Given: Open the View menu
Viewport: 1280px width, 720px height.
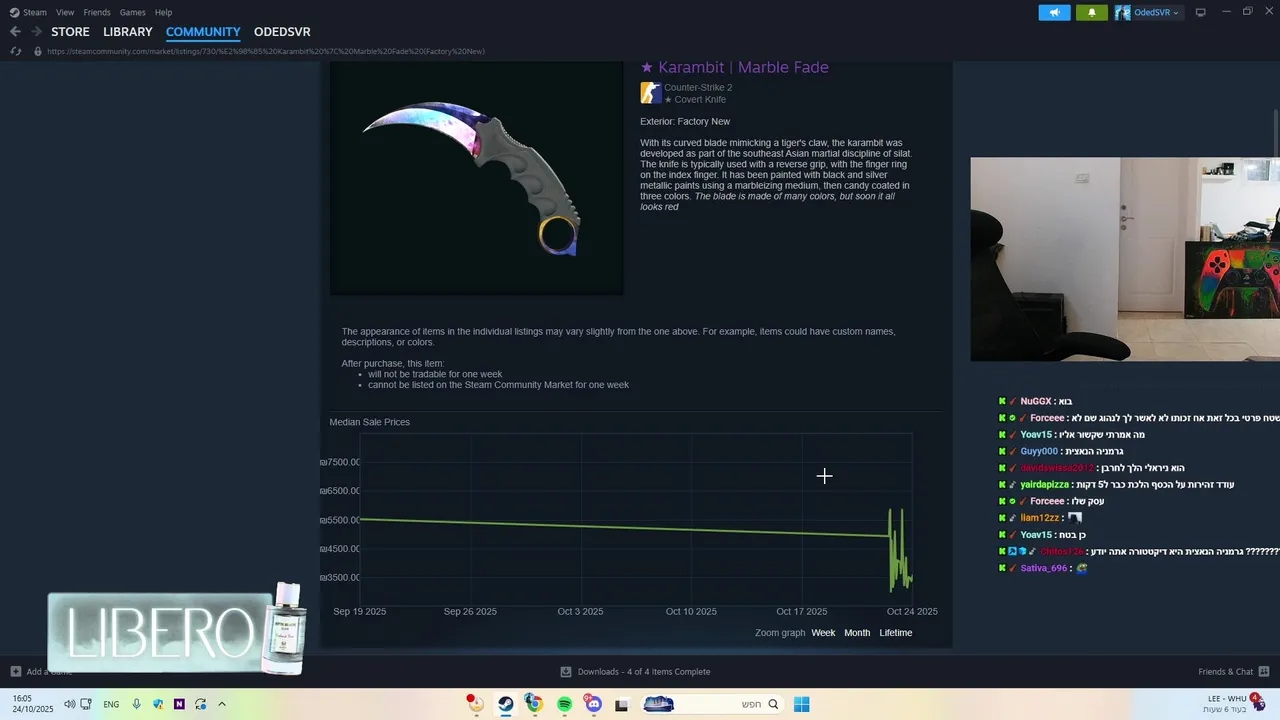Looking at the screenshot, I should 65,12.
